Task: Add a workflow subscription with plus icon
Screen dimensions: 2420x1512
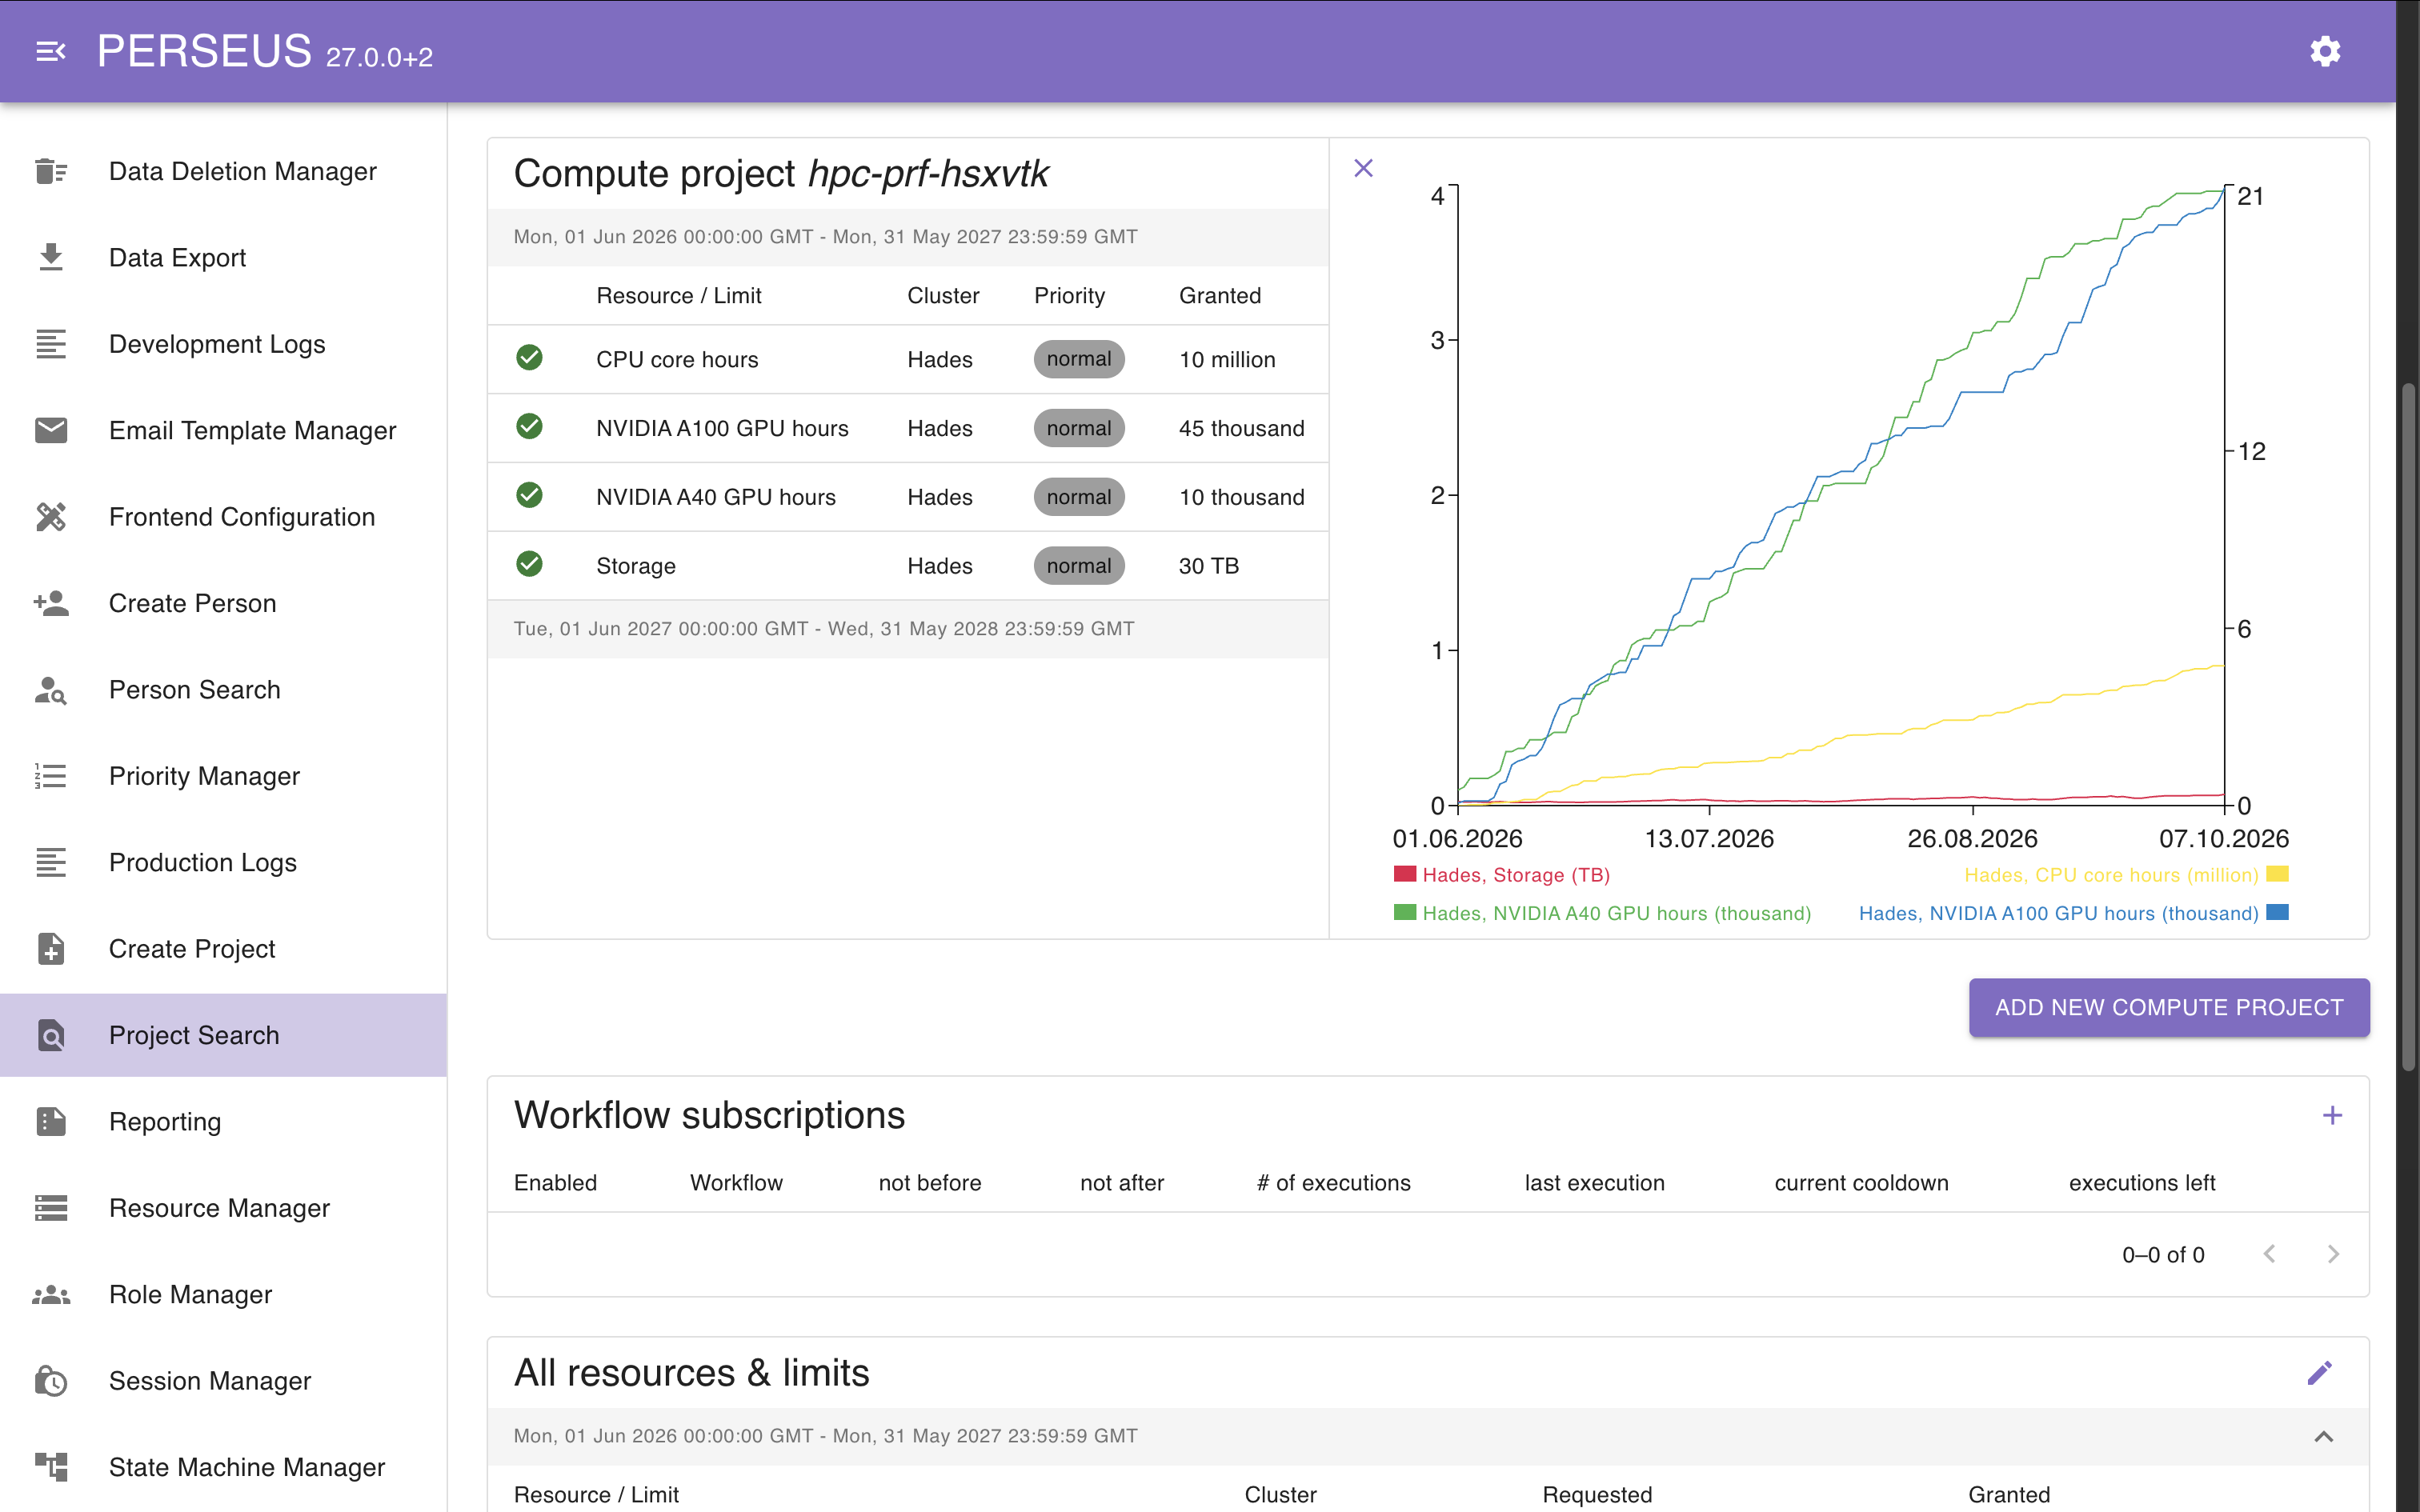Action: click(x=2332, y=1115)
